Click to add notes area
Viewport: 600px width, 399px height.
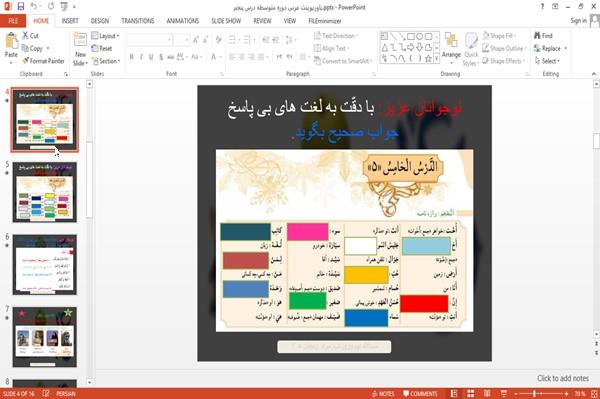coord(562,378)
